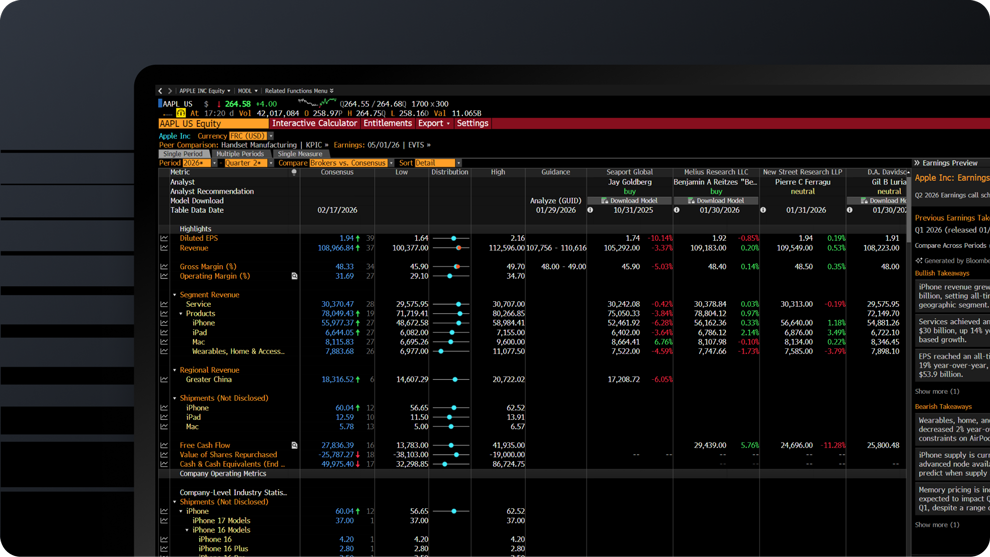Viewport: 990px width, 557px height.
Task: Open chart icon for Diluted EPS row
Action: click(164, 239)
